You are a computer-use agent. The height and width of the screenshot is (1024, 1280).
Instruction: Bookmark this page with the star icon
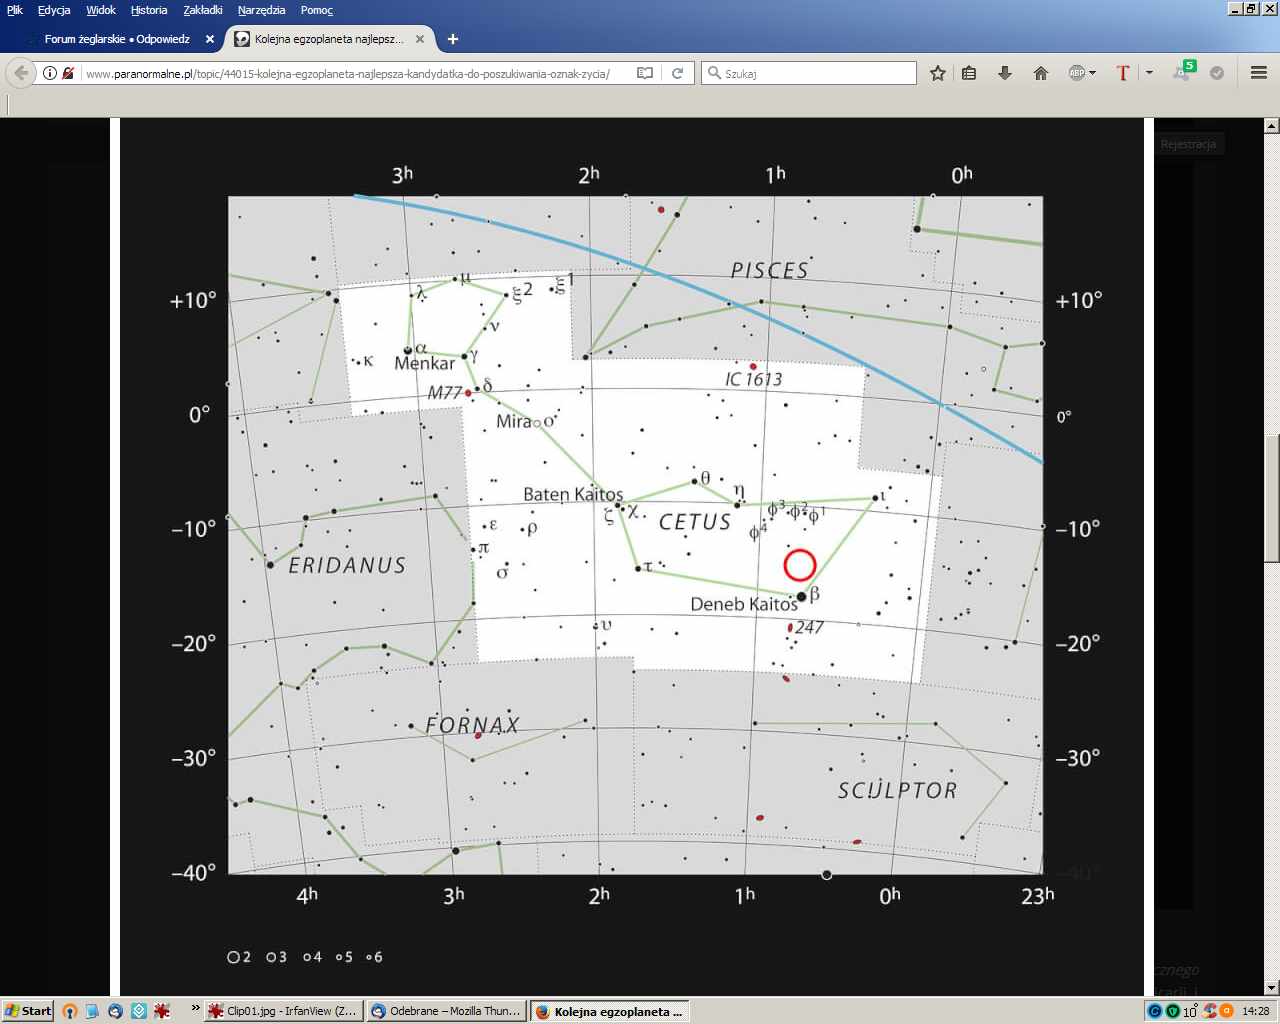coord(937,73)
